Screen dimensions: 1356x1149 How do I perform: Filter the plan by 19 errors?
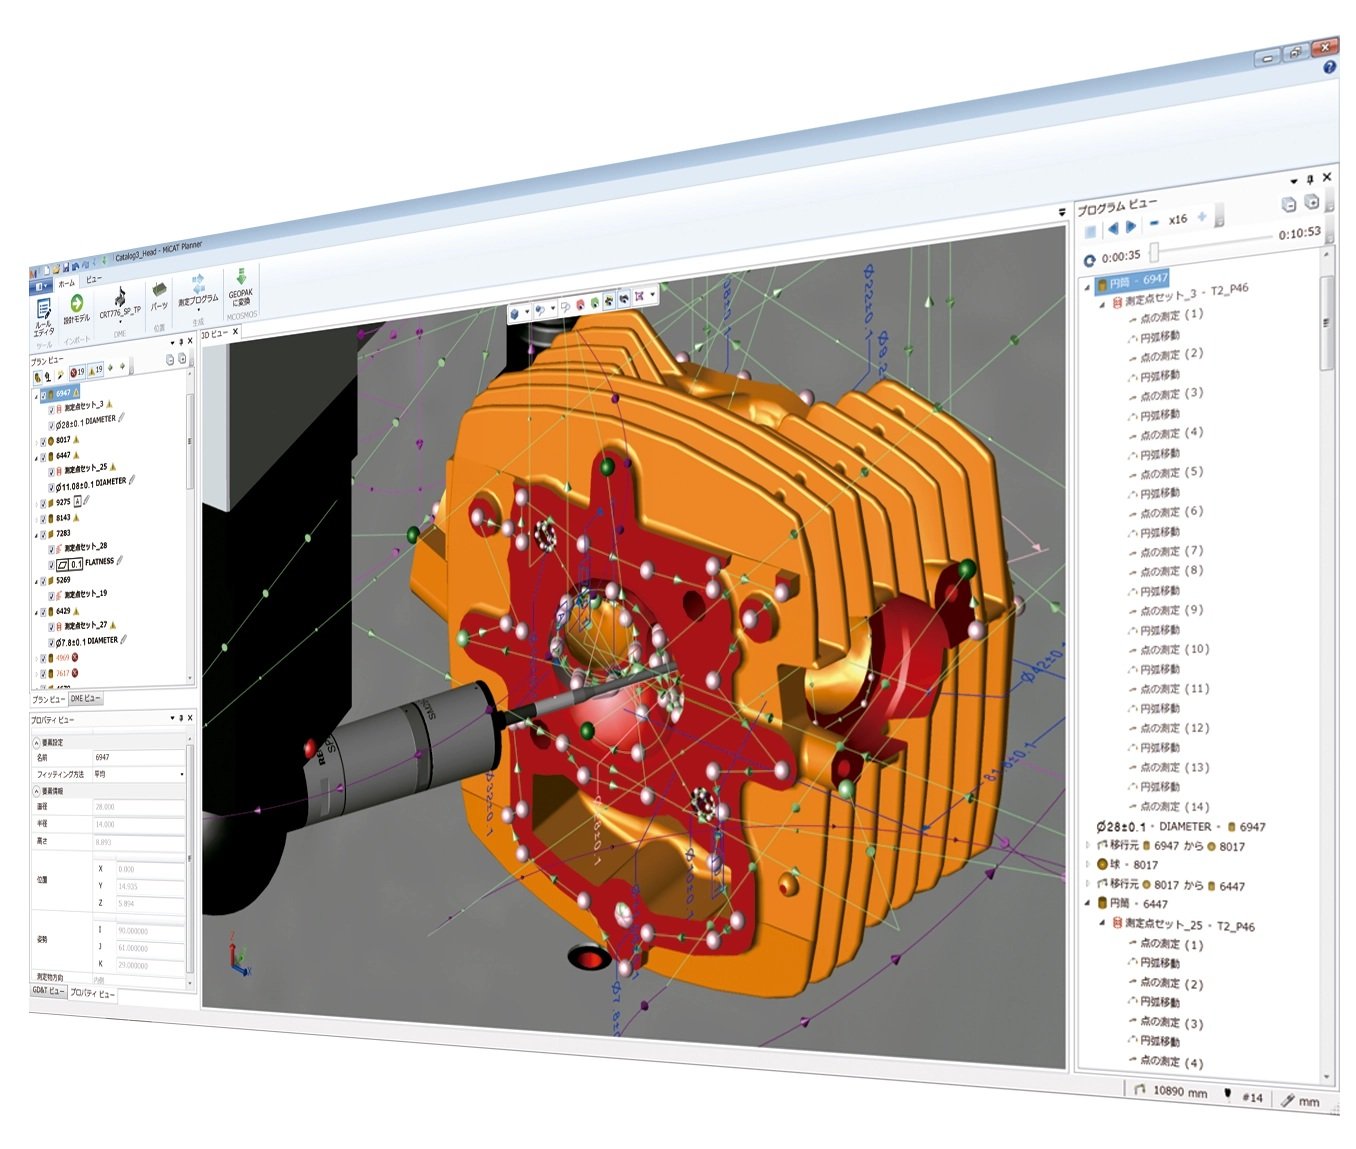point(76,372)
